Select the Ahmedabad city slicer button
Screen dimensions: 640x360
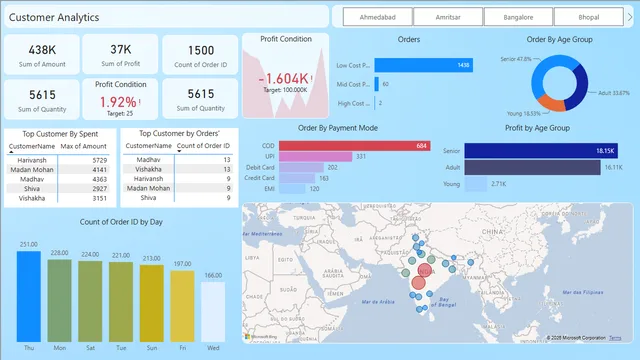(x=378, y=17)
